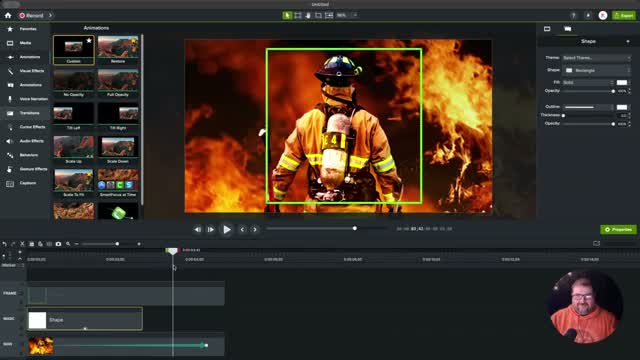The image size is (640, 360).
Task: Open the Behaviors panel
Action: (24, 155)
